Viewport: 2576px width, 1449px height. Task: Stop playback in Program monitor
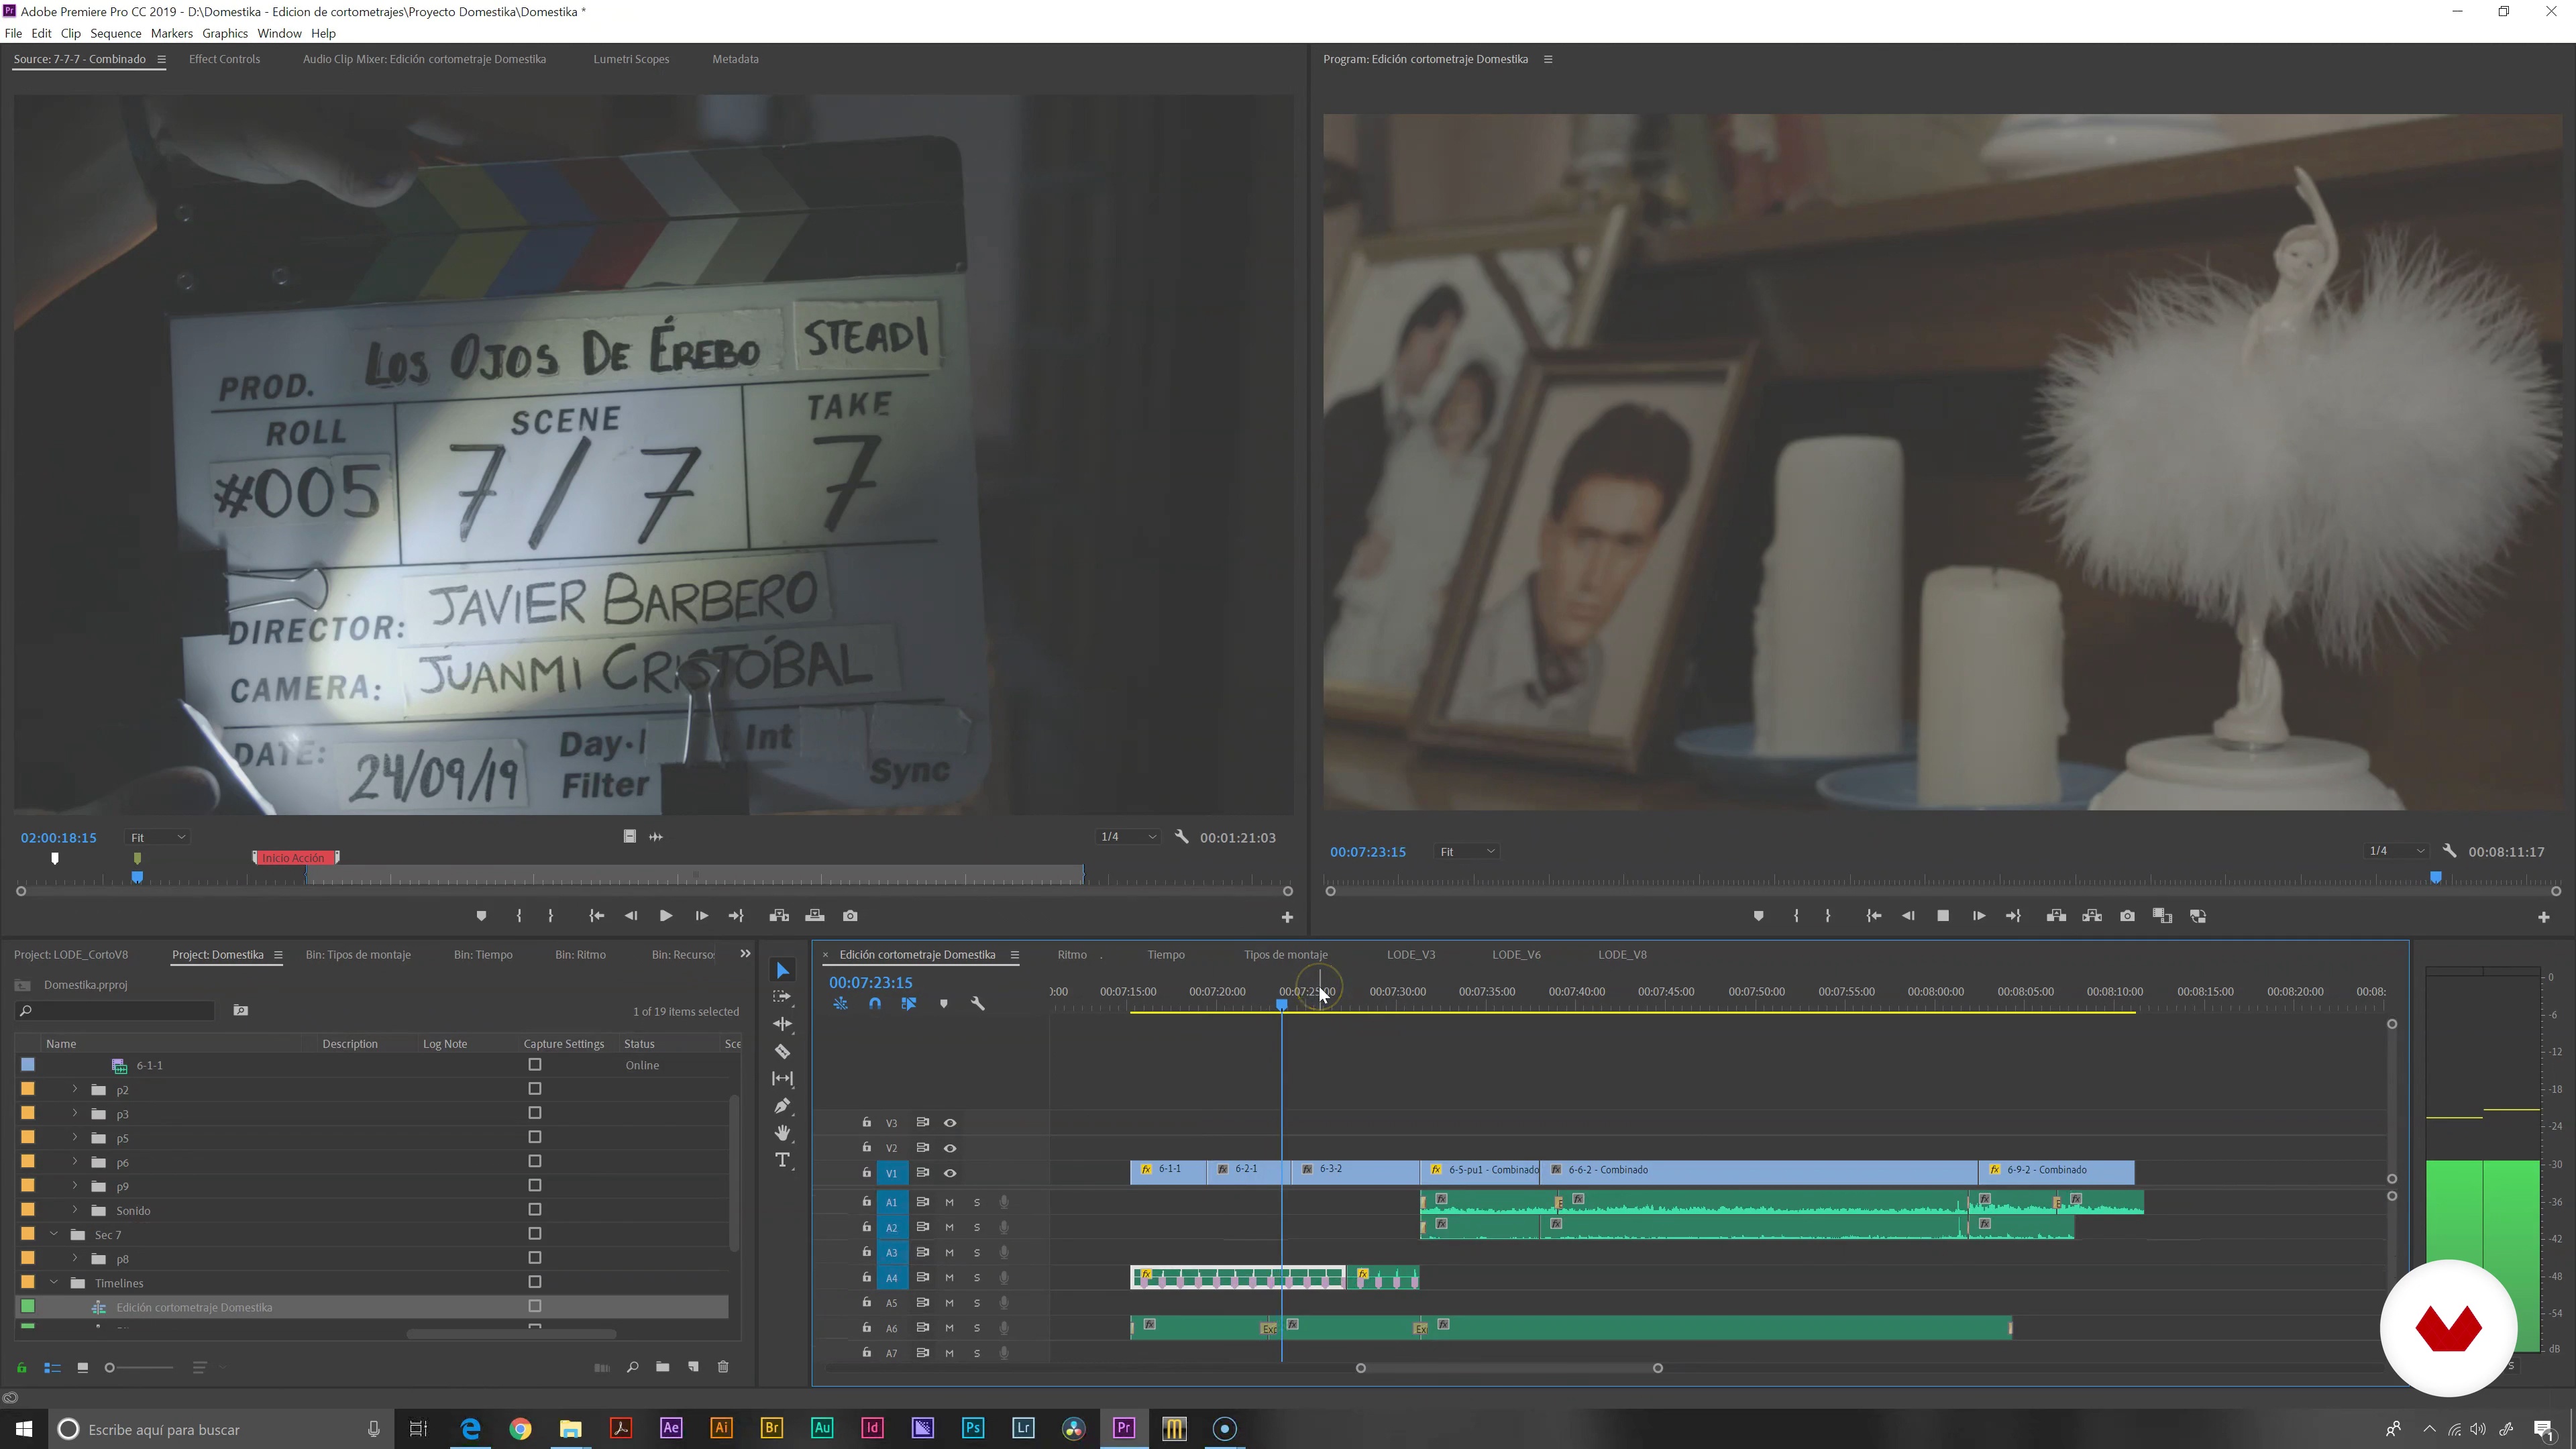pyautogui.click(x=1943, y=916)
